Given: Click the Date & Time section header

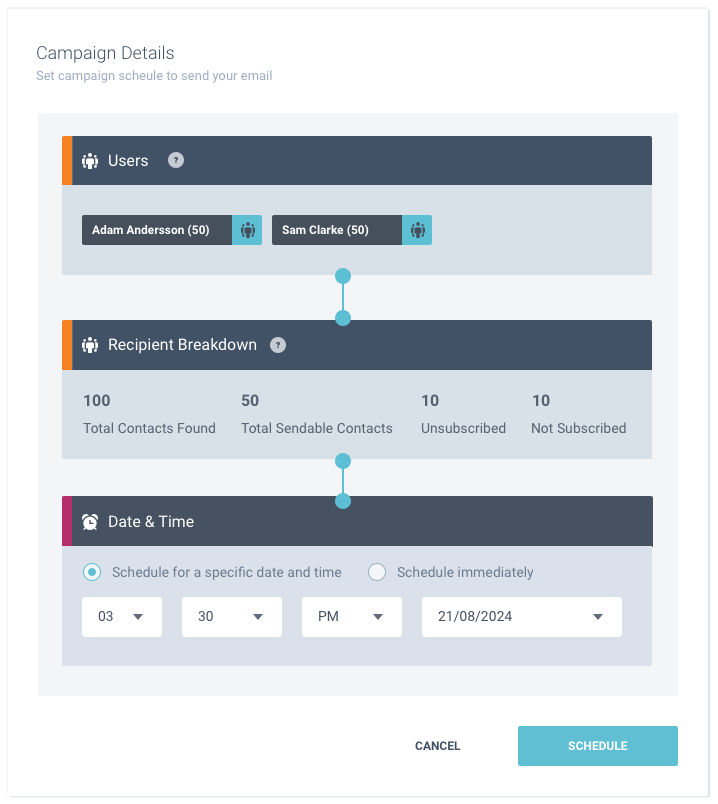Looking at the screenshot, I should tap(357, 521).
